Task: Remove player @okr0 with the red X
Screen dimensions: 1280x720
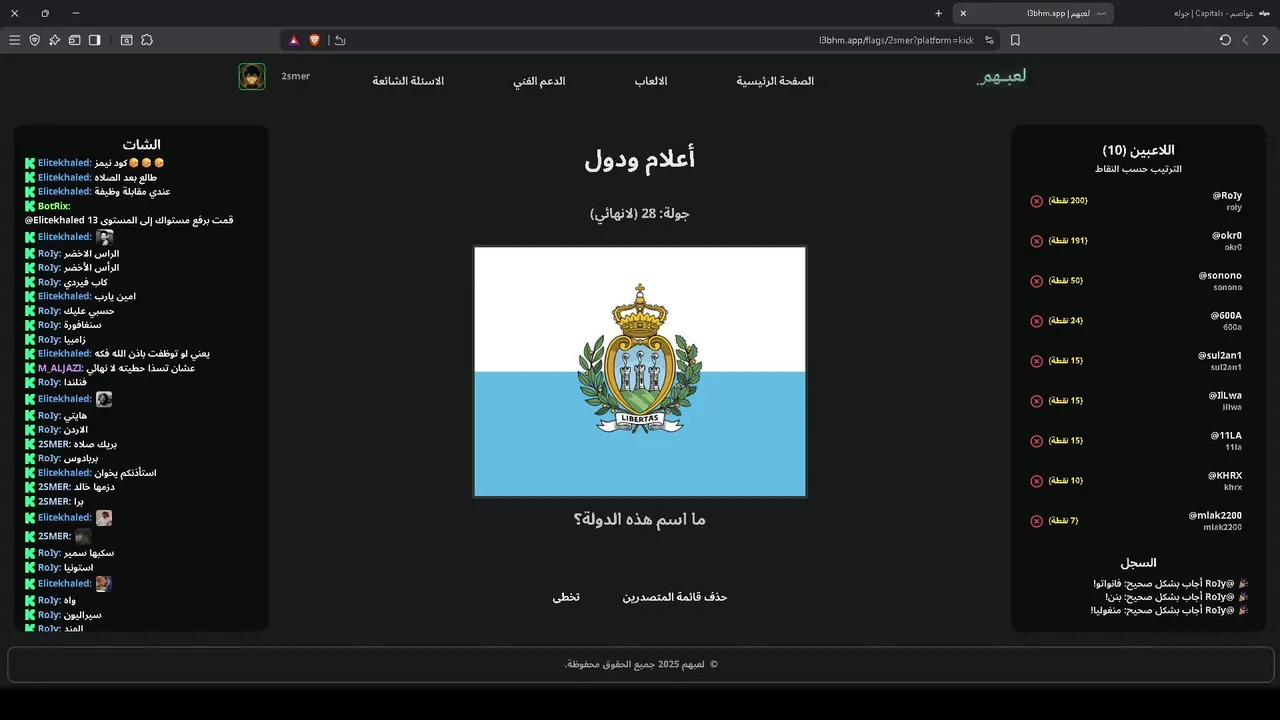Action: click(1036, 241)
